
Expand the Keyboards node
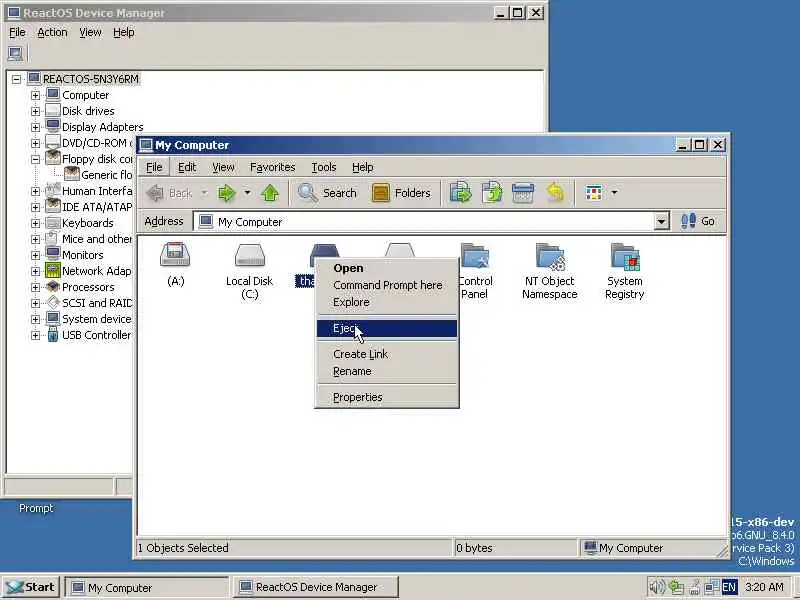[x=35, y=223]
